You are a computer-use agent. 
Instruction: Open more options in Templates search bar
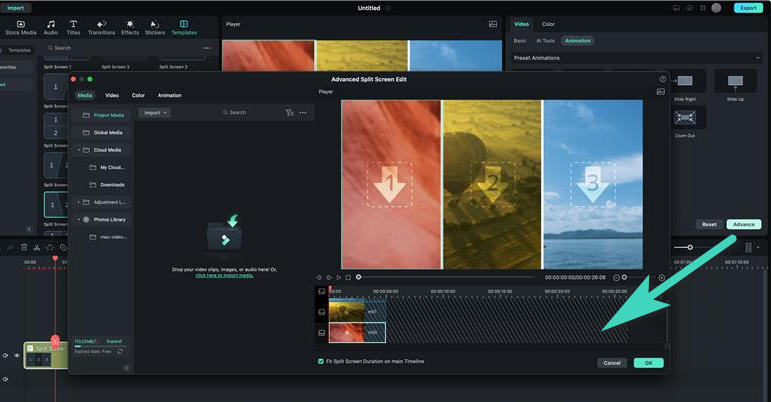tap(207, 48)
